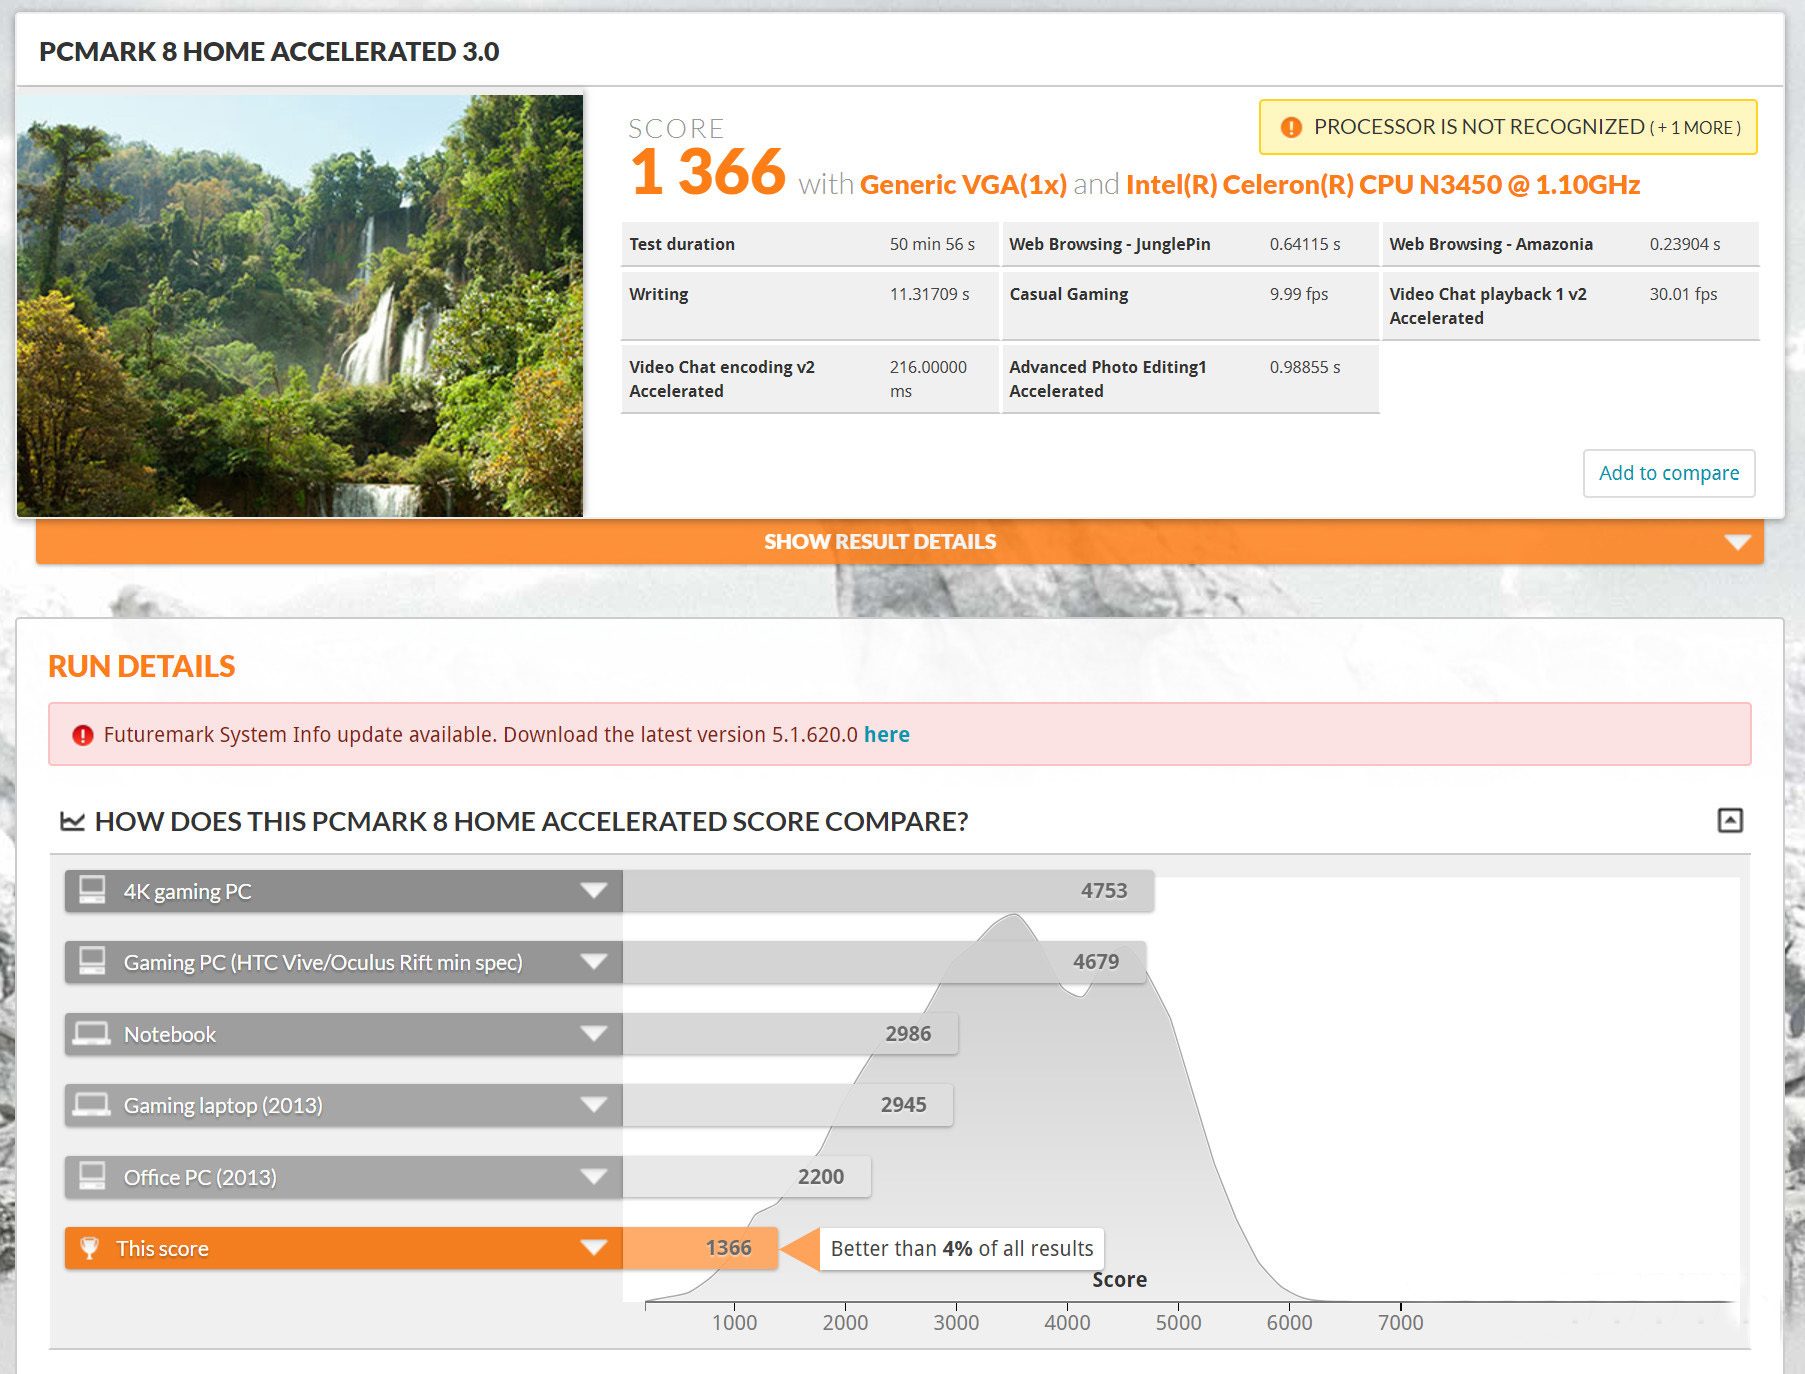The height and width of the screenshot is (1374, 1805).
Task: Click the 2945 score bar
Action: pos(788,1104)
